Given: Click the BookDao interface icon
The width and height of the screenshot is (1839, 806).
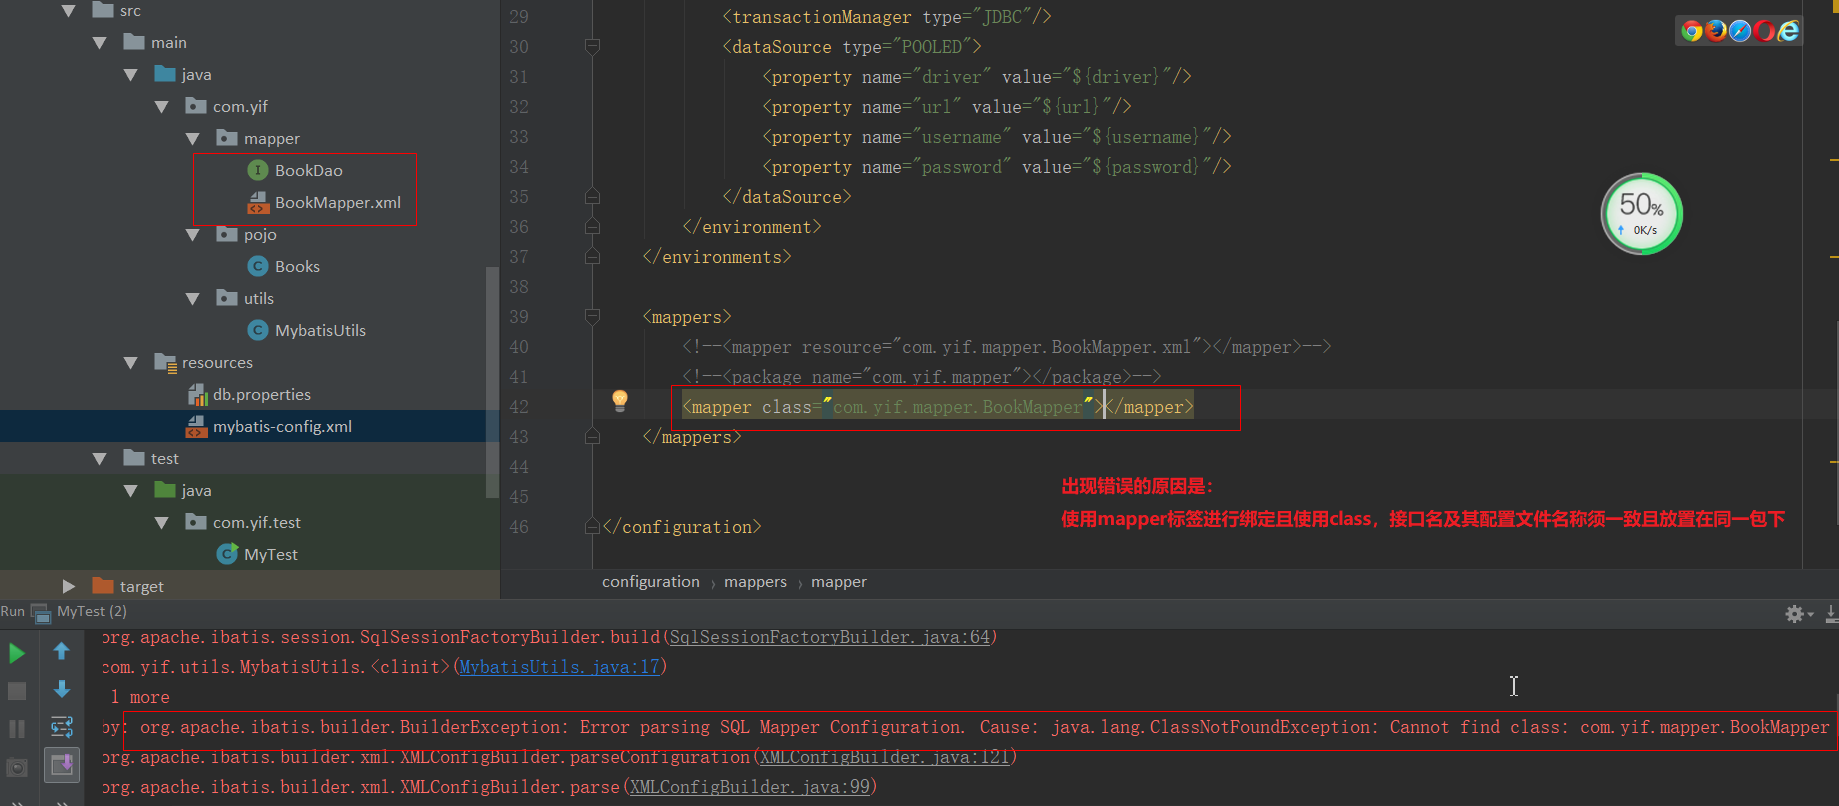Looking at the screenshot, I should click(258, 170).
